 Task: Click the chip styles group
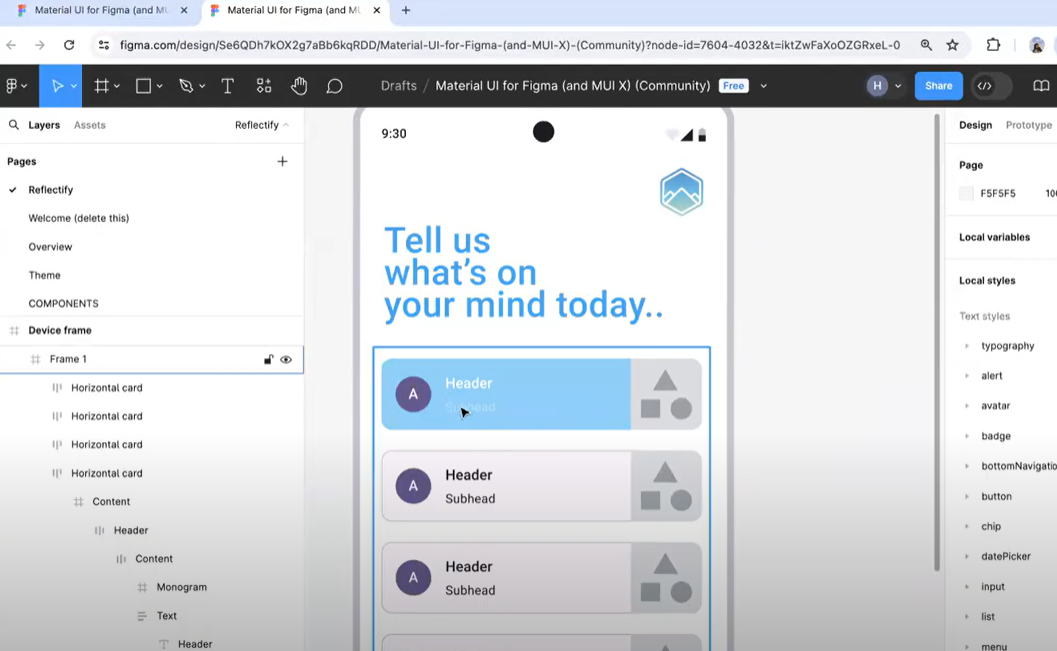991,526
